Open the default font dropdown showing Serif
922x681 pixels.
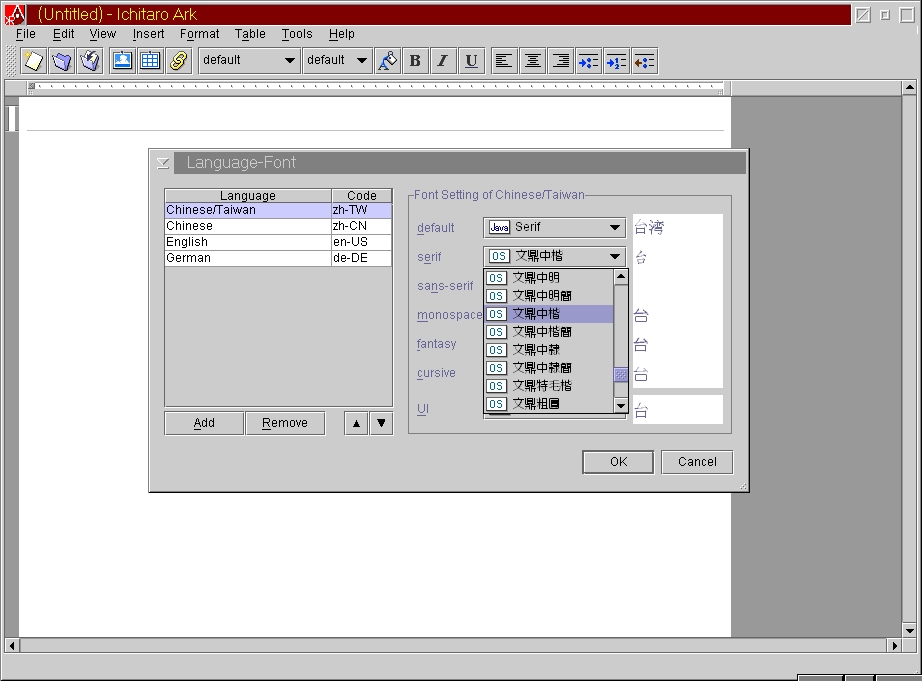tap(554, 227)
